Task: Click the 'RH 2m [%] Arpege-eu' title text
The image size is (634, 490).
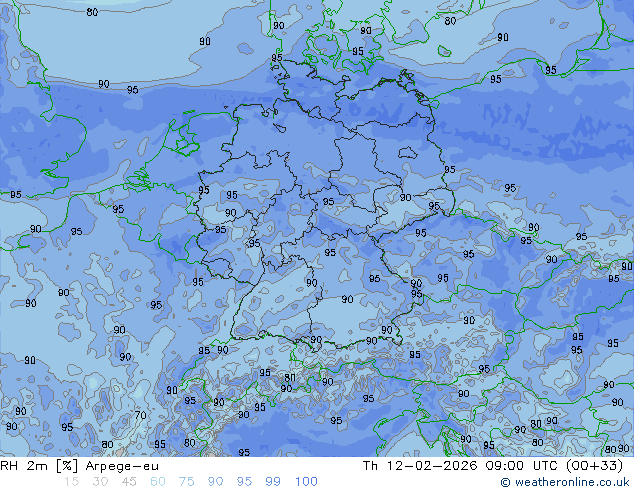Action: (x=79, y=466)
